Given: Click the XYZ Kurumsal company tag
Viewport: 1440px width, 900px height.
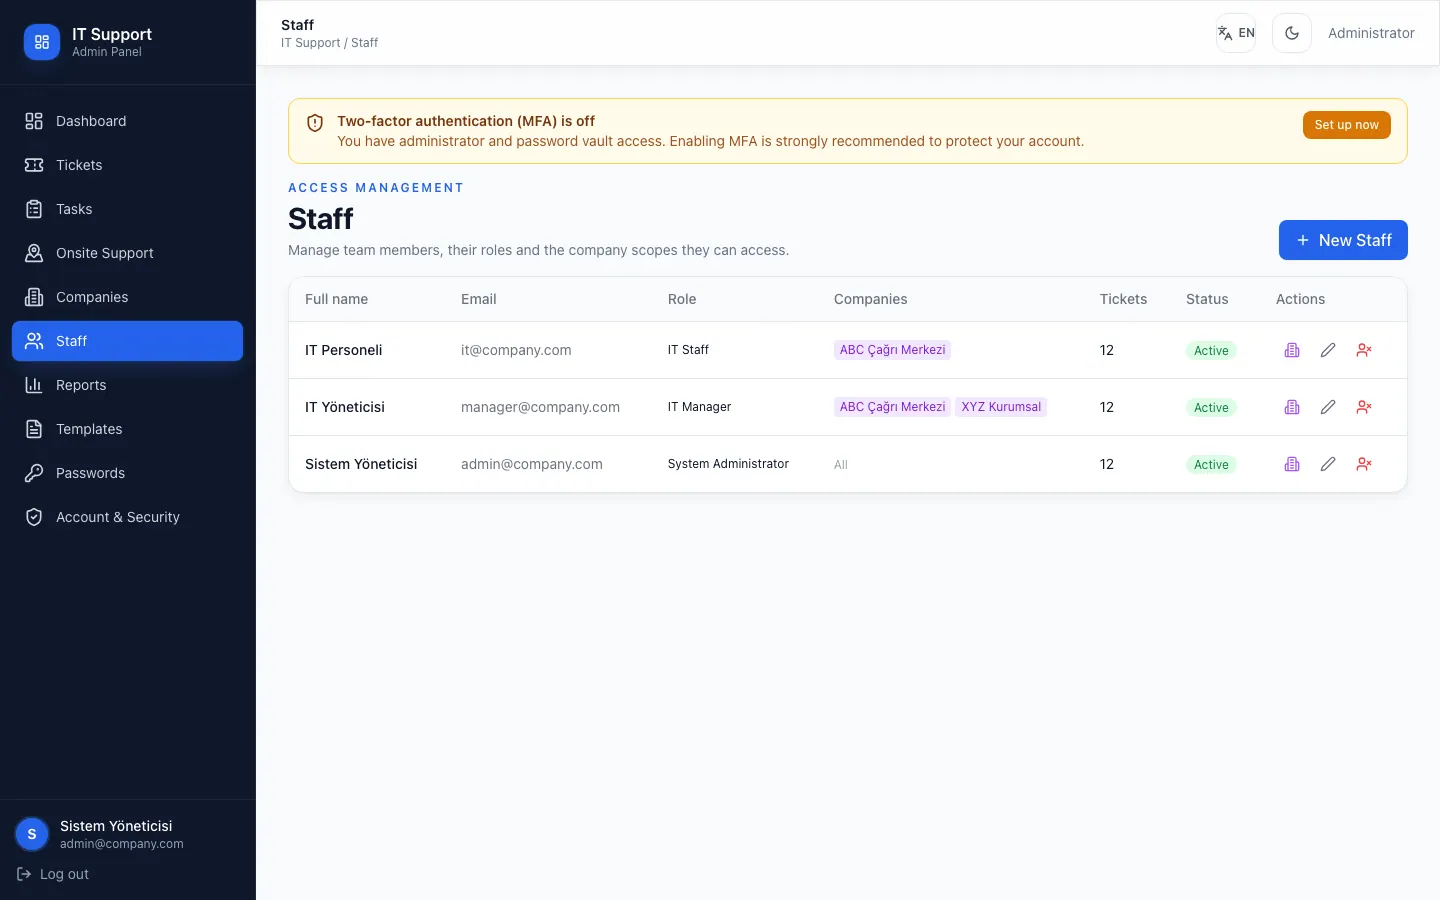Looking at the screenshot, I should [x=1001, y=407].
